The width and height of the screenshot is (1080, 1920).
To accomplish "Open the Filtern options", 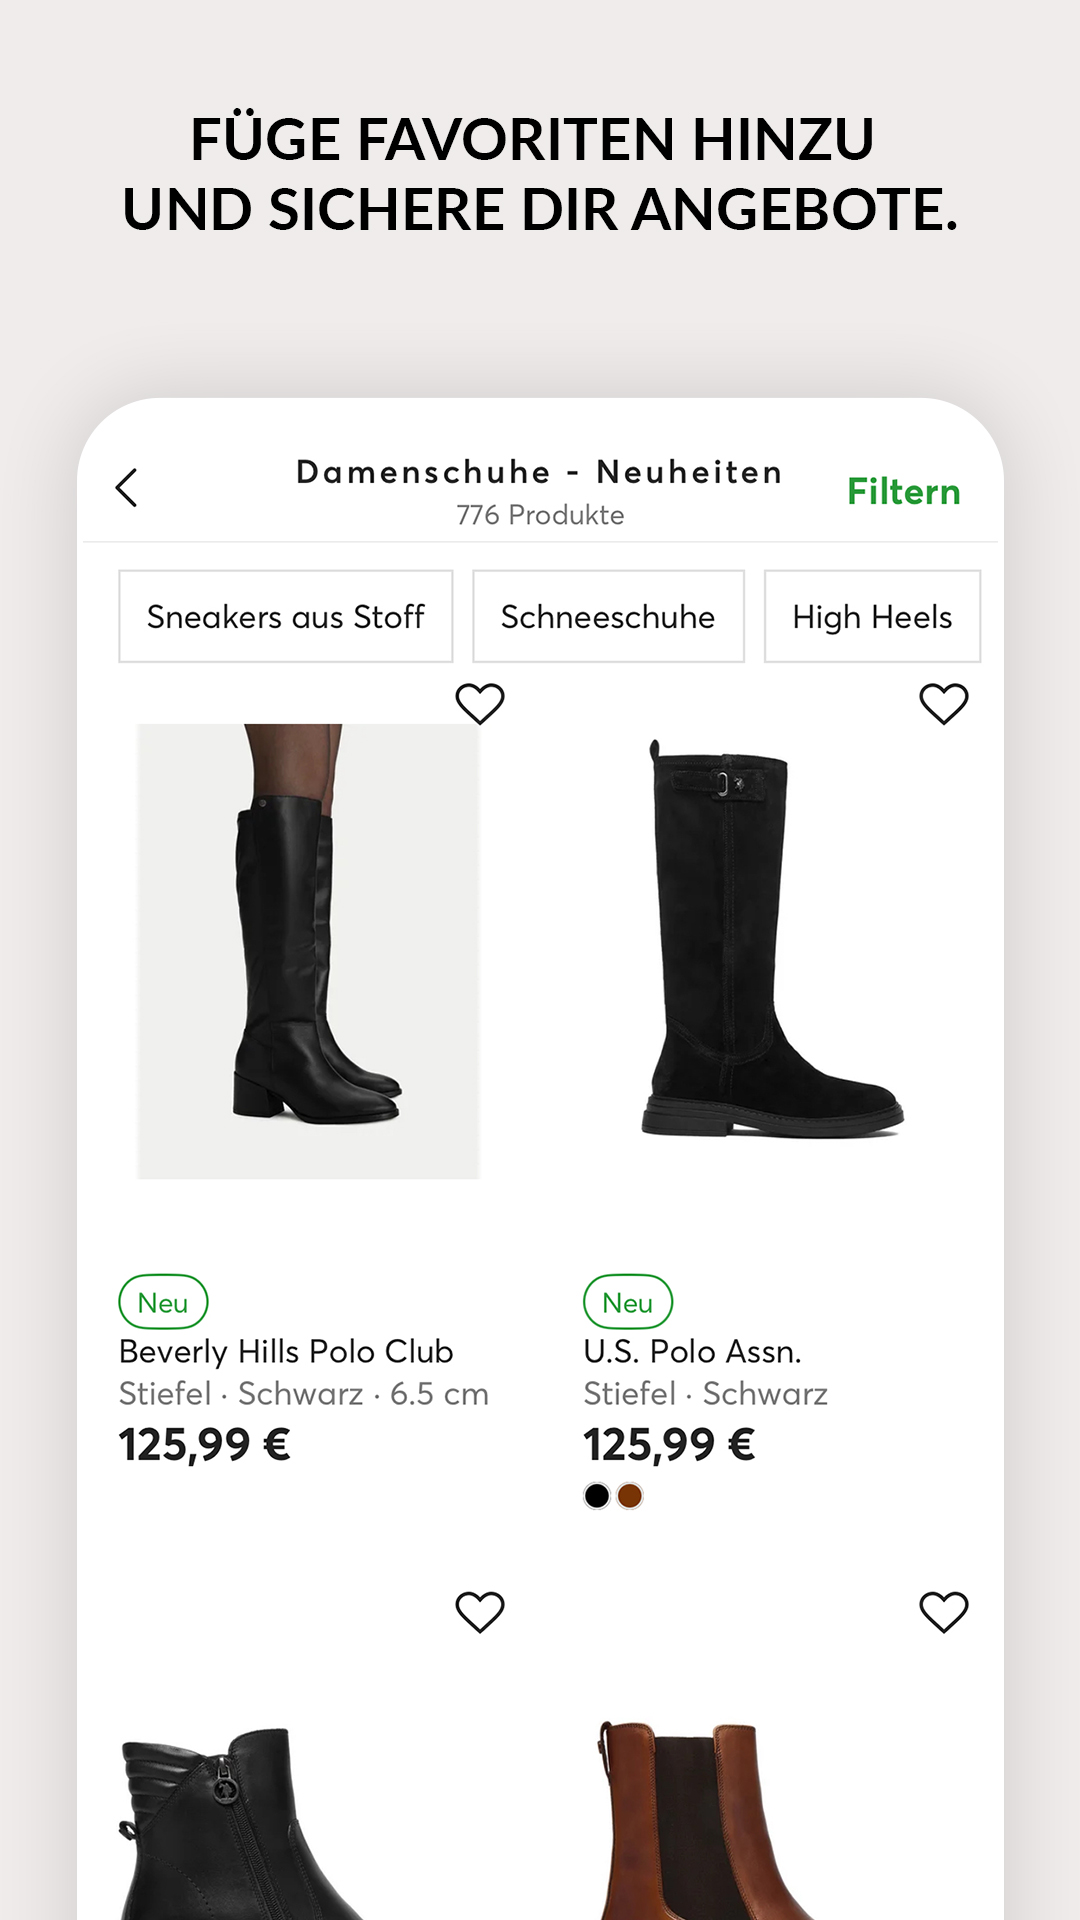I will pos(904,491).
